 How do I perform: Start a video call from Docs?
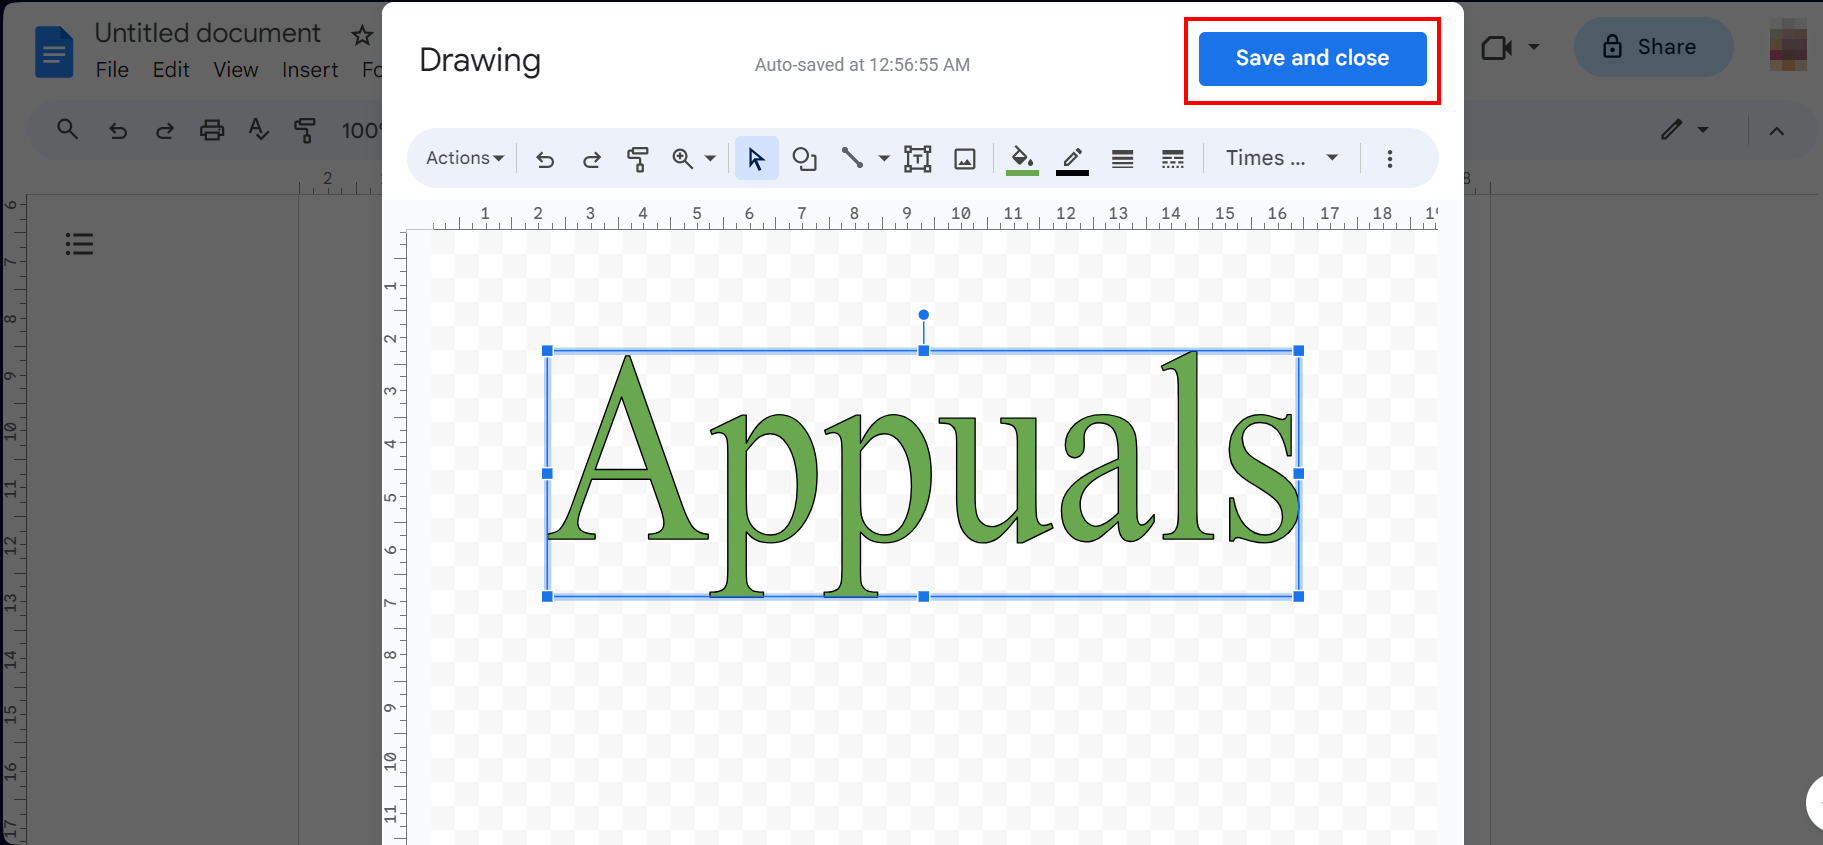pyautogui.click(x=1496, y=47)
